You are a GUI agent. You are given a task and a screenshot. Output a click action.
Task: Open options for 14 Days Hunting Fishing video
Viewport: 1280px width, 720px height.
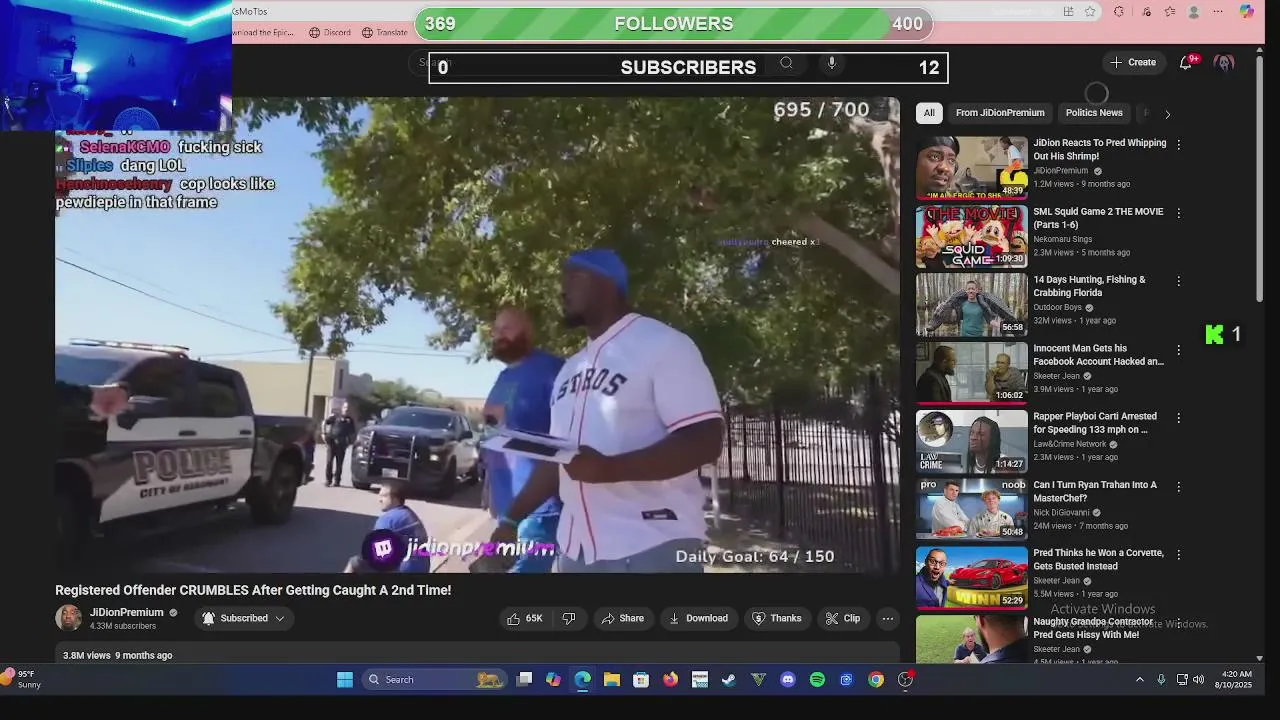pos(1179,281)
